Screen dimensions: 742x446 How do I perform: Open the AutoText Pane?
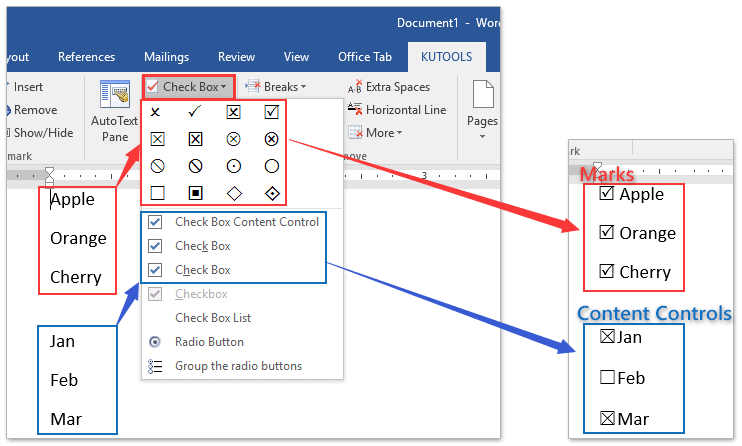pyautogui.click(x=115, y=112)
